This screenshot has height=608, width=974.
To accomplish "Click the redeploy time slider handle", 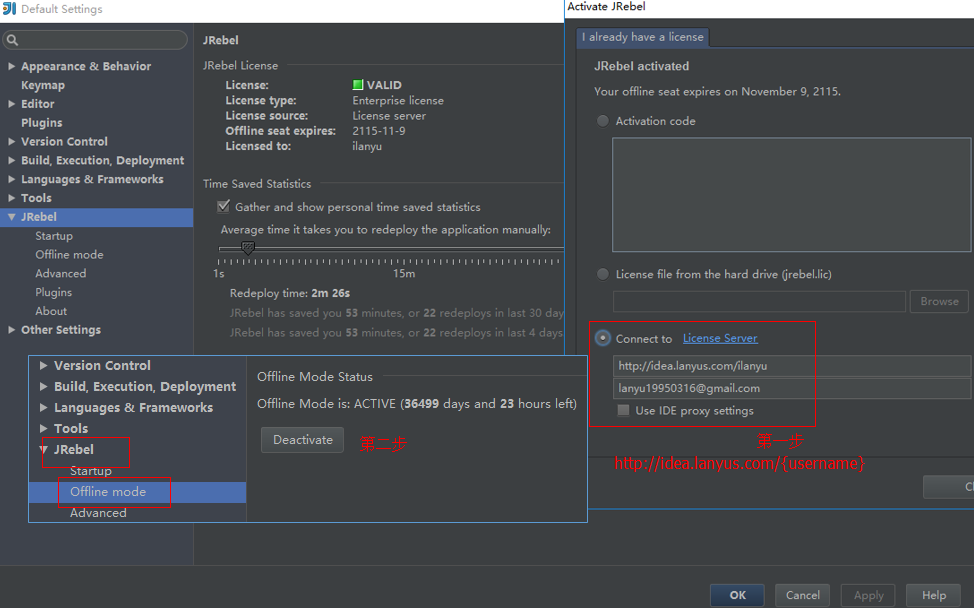I will coord(248,248).
